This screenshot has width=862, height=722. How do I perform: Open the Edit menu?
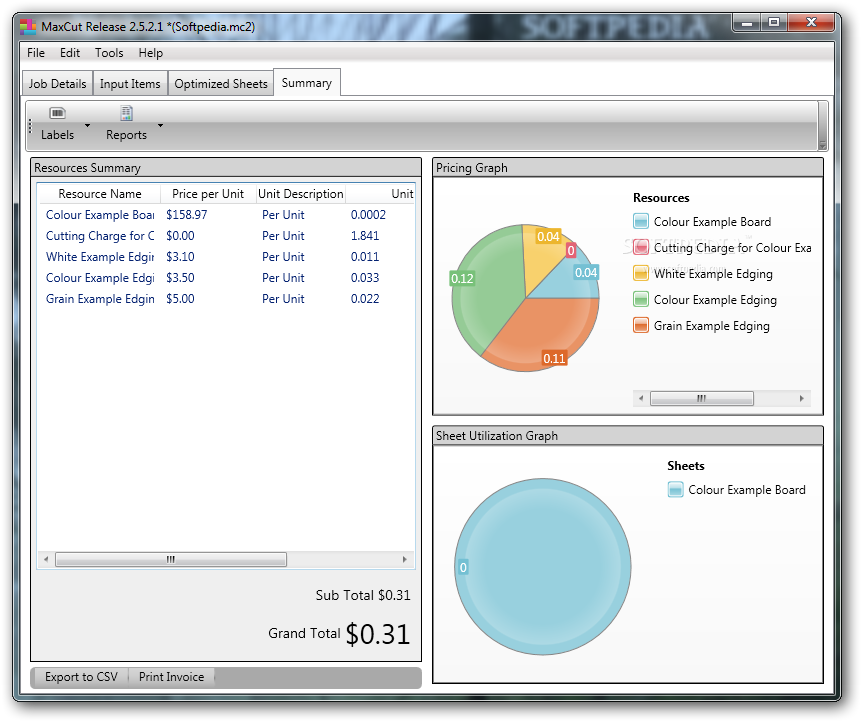point(70,53)
